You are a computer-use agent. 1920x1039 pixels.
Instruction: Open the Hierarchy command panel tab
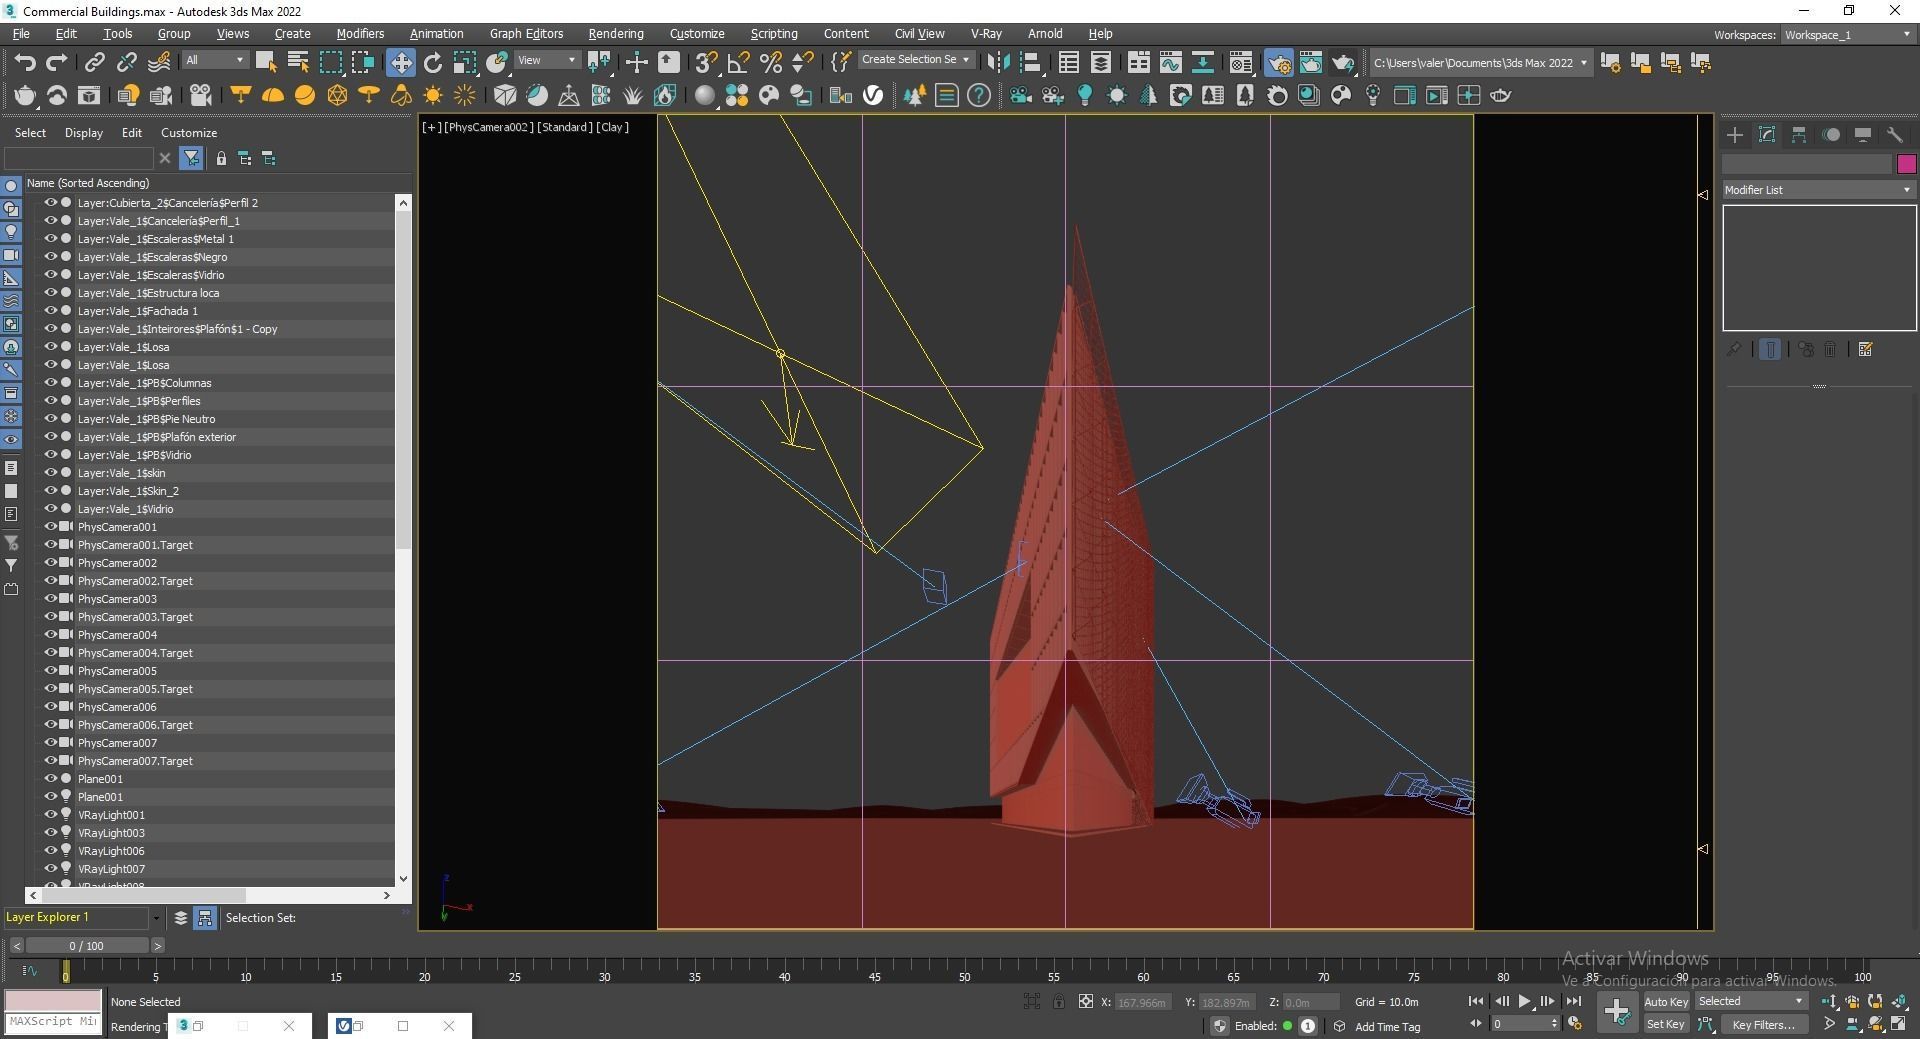[x=1799, y=134]
